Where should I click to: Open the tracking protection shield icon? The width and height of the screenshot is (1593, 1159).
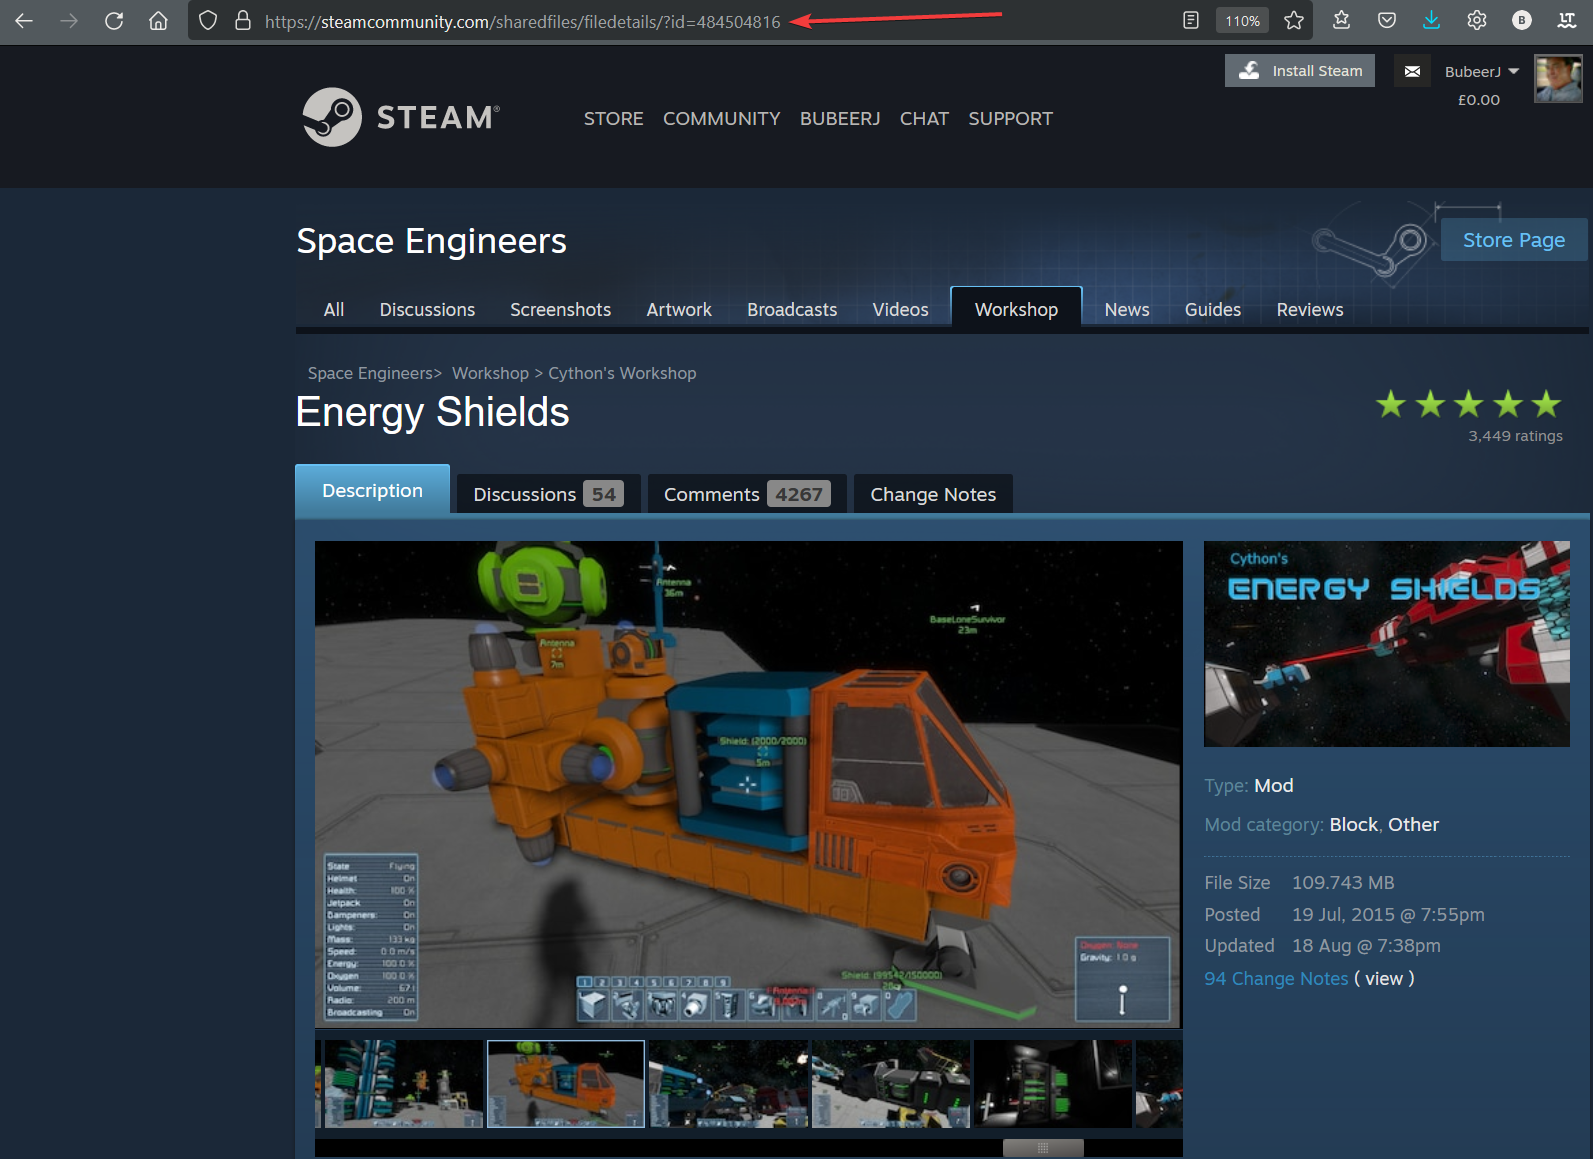coord(208,21)
